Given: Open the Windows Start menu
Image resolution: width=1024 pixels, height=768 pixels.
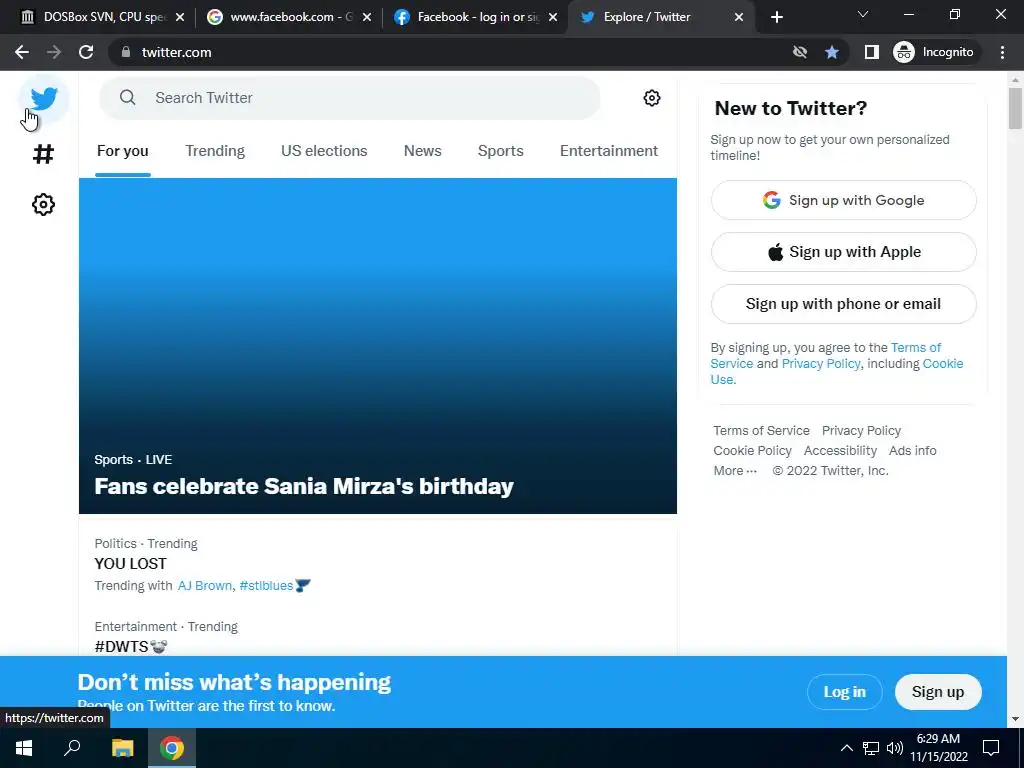Looking at the screenshot, I should click(24, 748).
